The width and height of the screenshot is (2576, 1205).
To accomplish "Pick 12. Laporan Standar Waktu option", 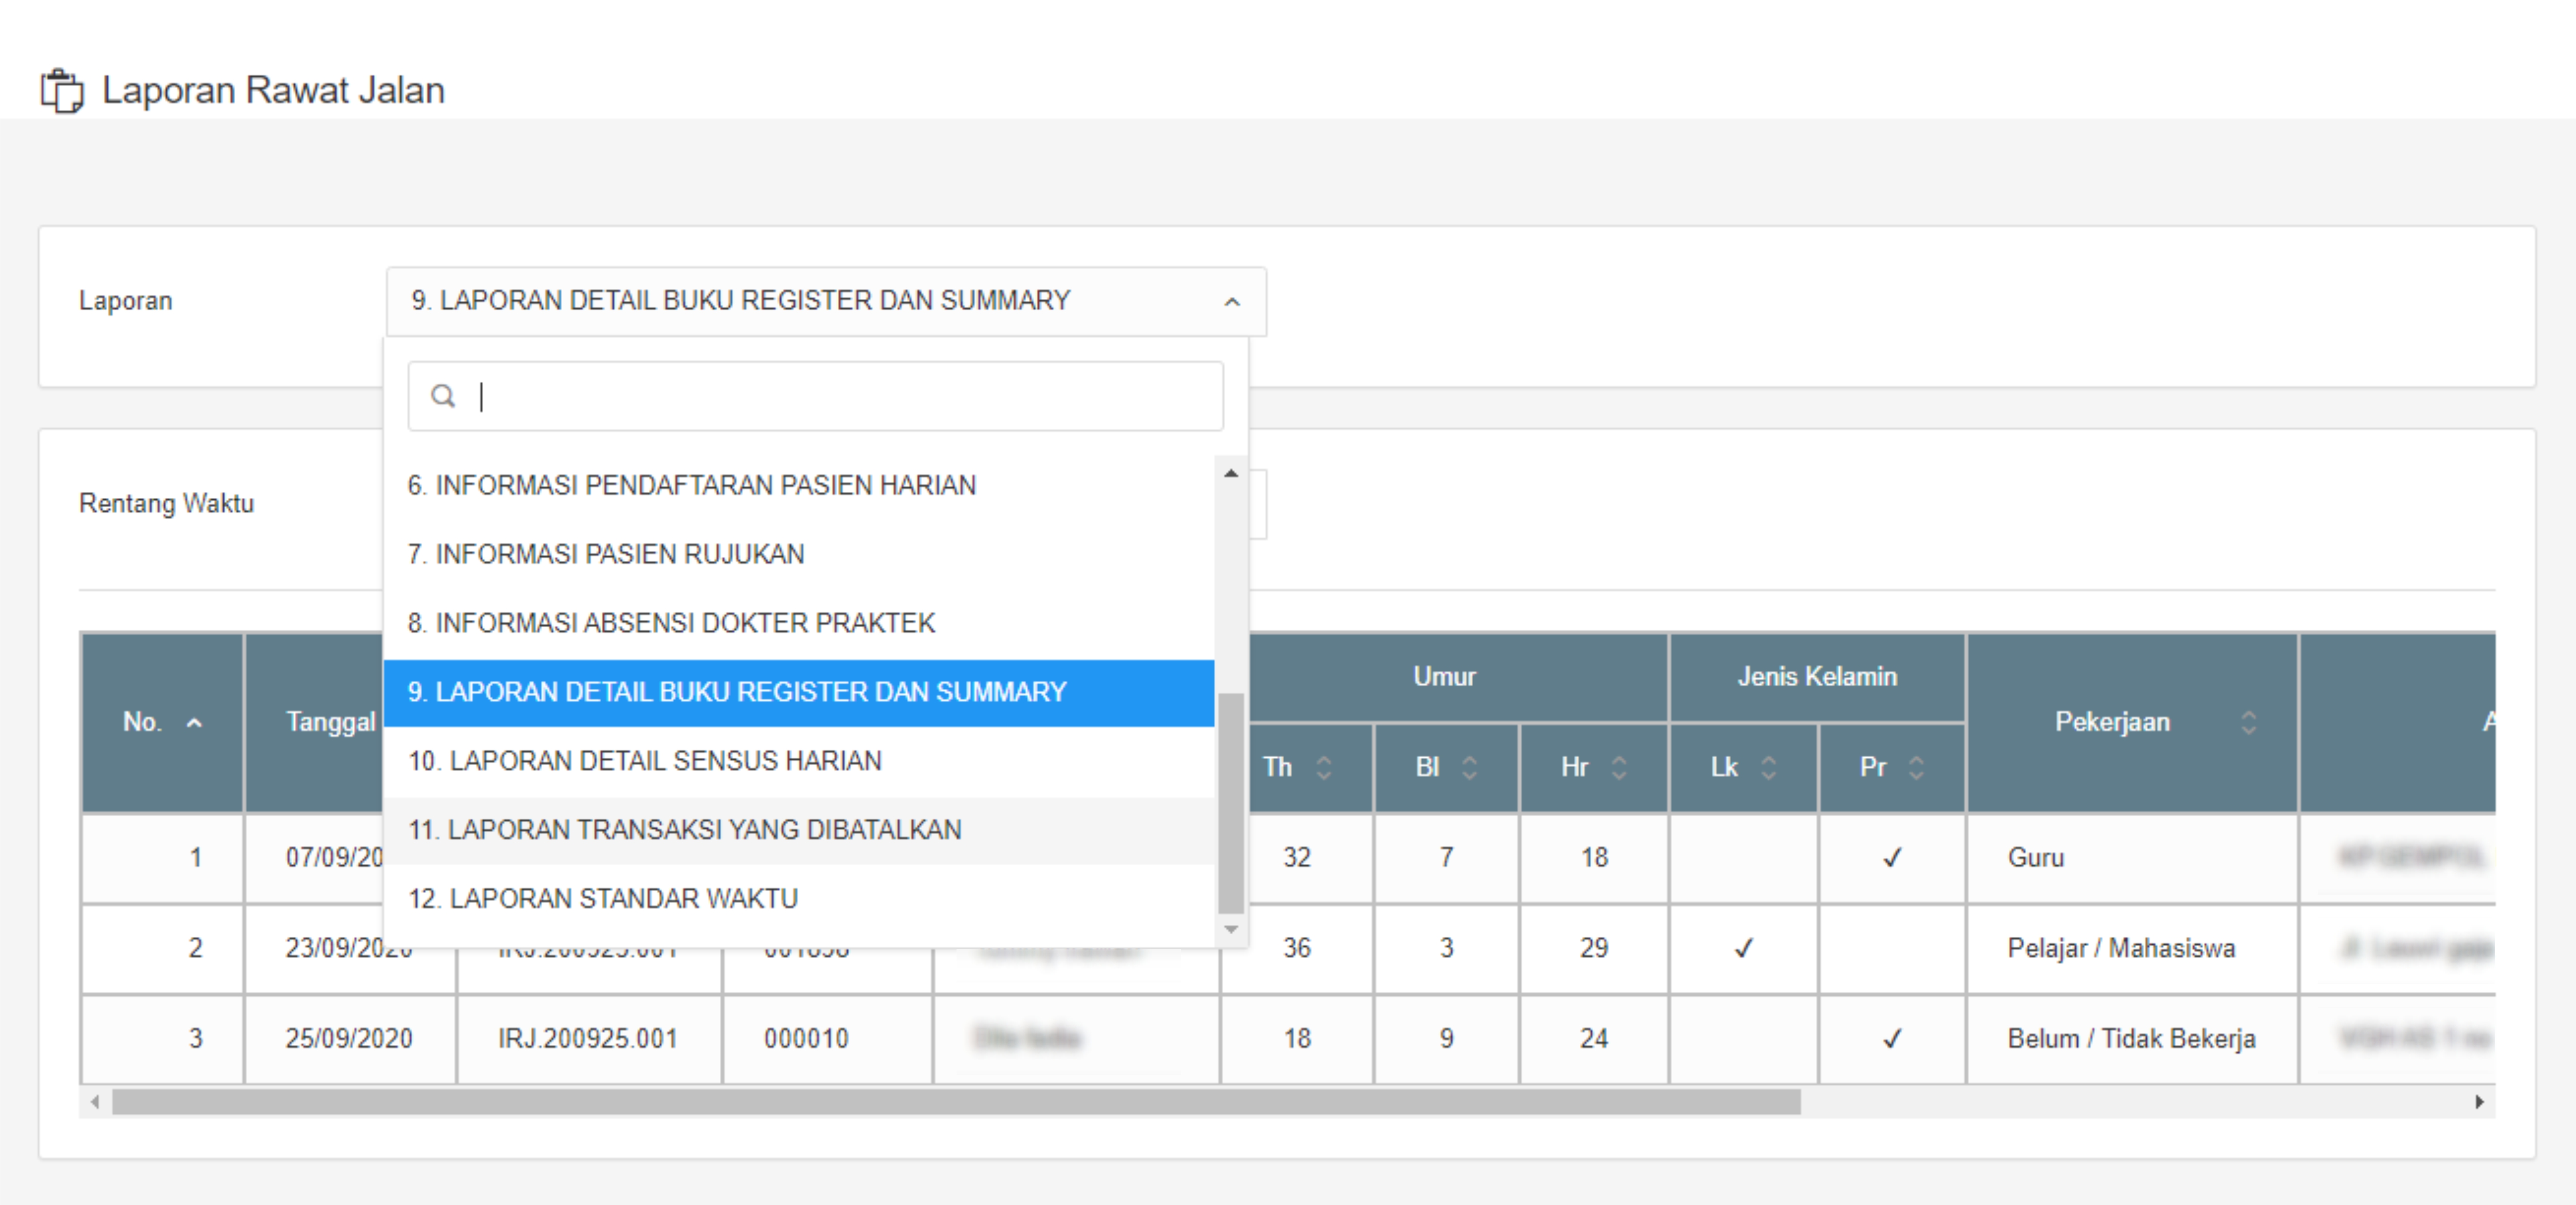I will [x=603, y=899].
